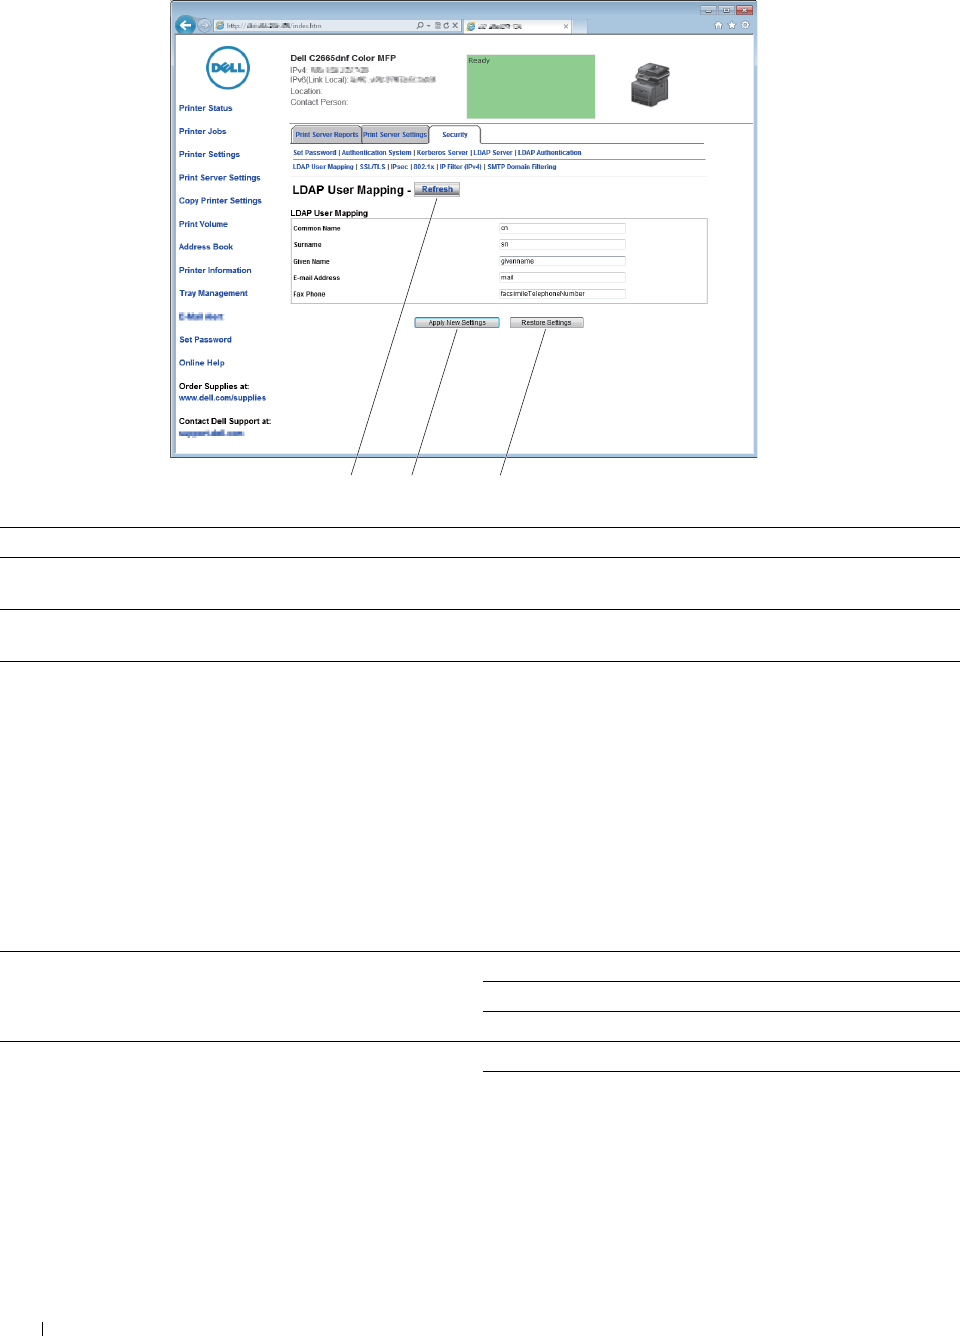This screenshot has height=1336, width=960.
Task: Open the browser home icon
Action: point(718,25)
